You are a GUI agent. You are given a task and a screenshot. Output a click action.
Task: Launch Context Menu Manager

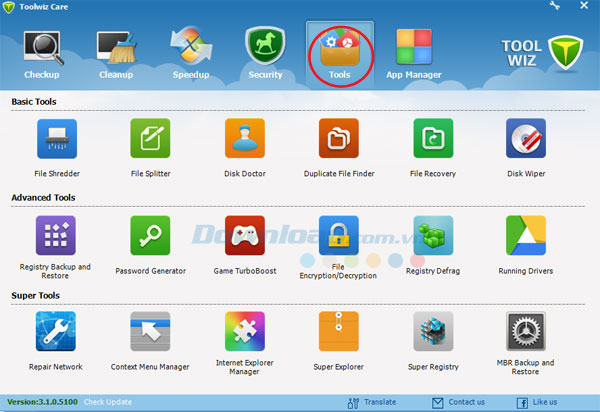pyautogui.click(x=150, y=331)
